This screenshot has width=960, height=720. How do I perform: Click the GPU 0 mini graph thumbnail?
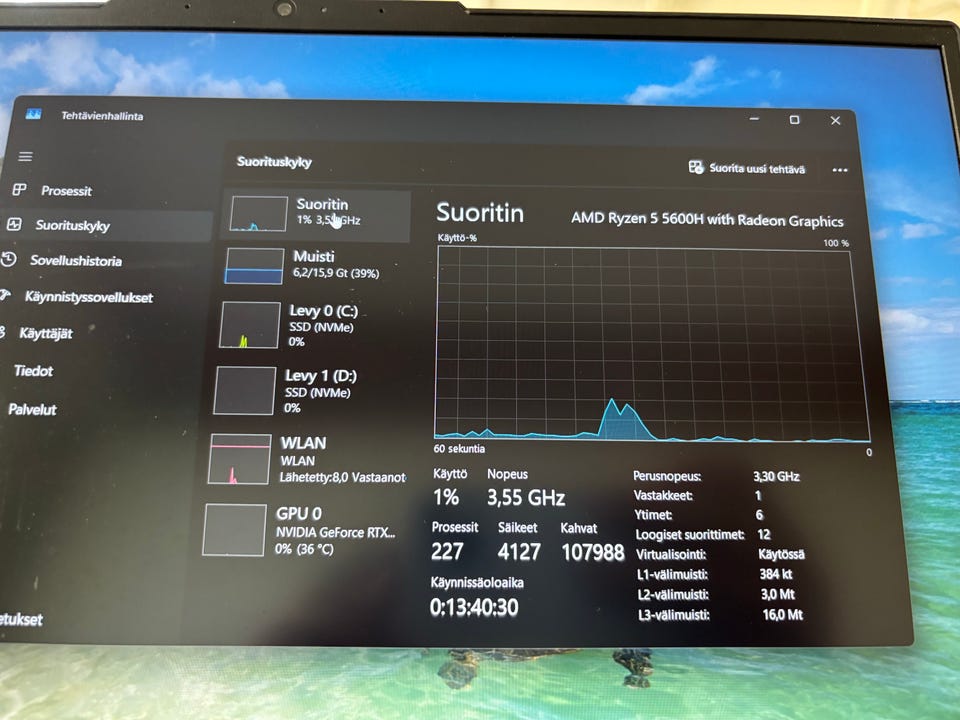234,530
